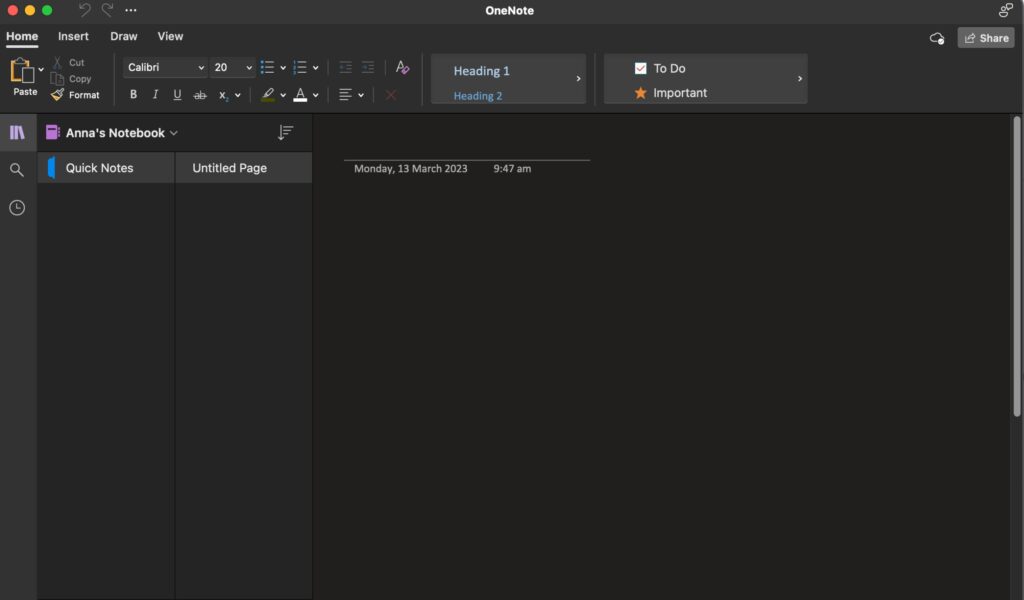Click the paragraph alignment icon
1024x600 pixels.
coord(345,95)
